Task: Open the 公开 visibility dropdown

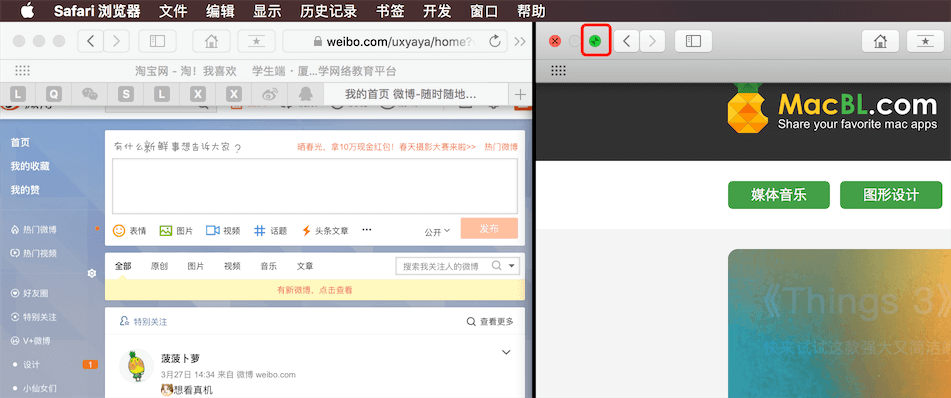Action: pyautogui.click(x=437, y=231)
